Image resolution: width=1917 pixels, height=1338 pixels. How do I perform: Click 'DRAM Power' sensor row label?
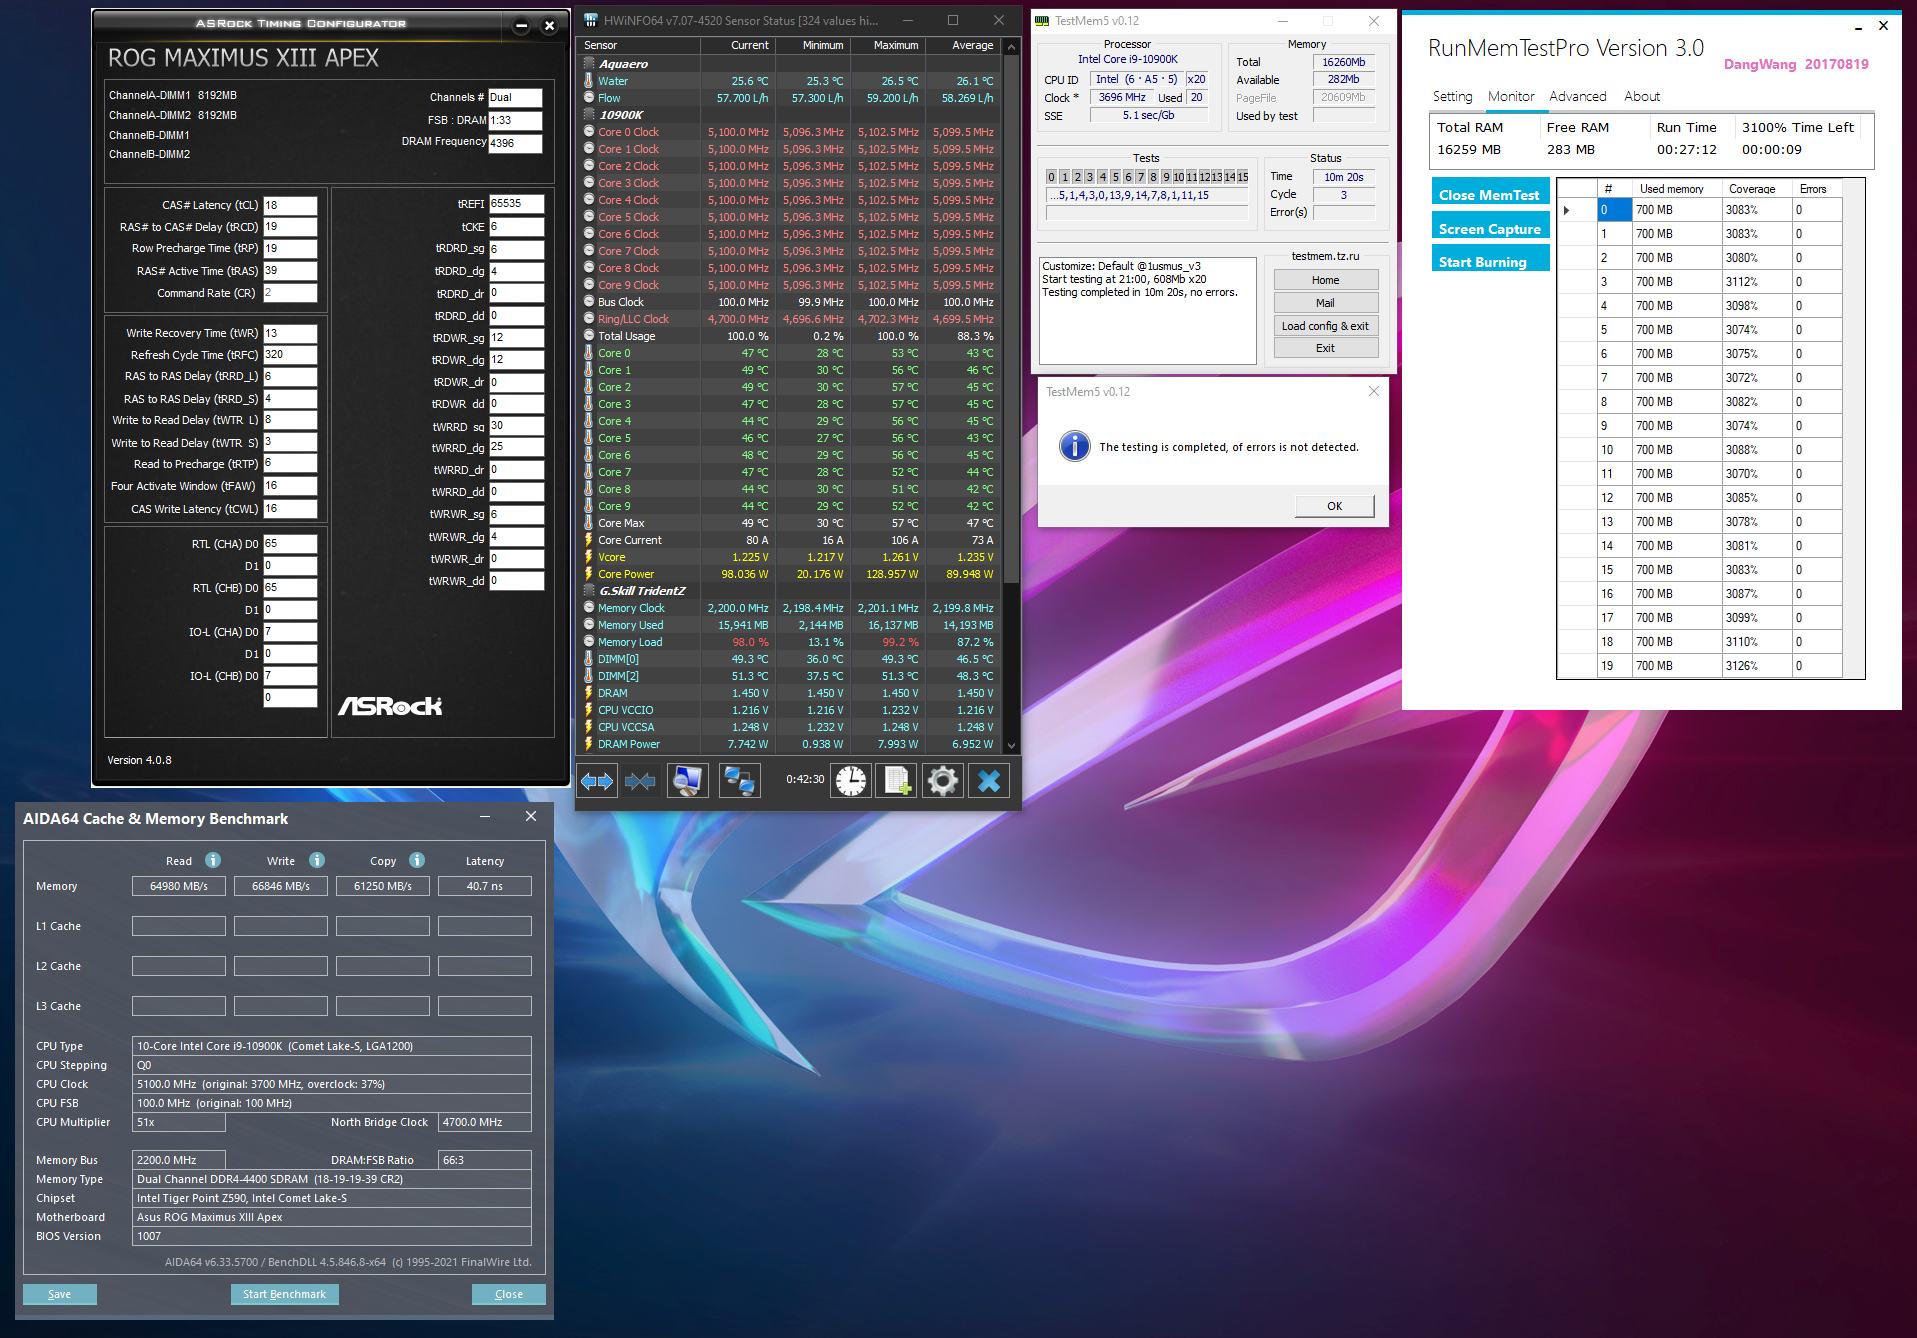[x=629, y=744]
